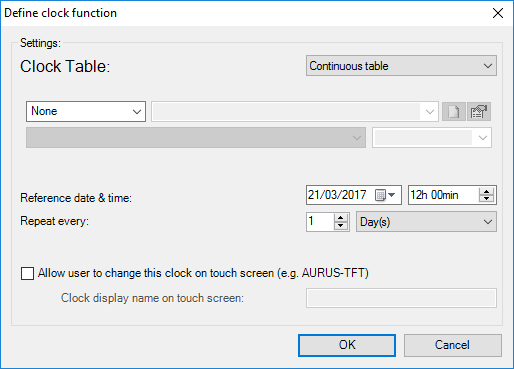Open the calendar picker for reference date
This screenshot has width=514, height=369.
pos(385,195)
